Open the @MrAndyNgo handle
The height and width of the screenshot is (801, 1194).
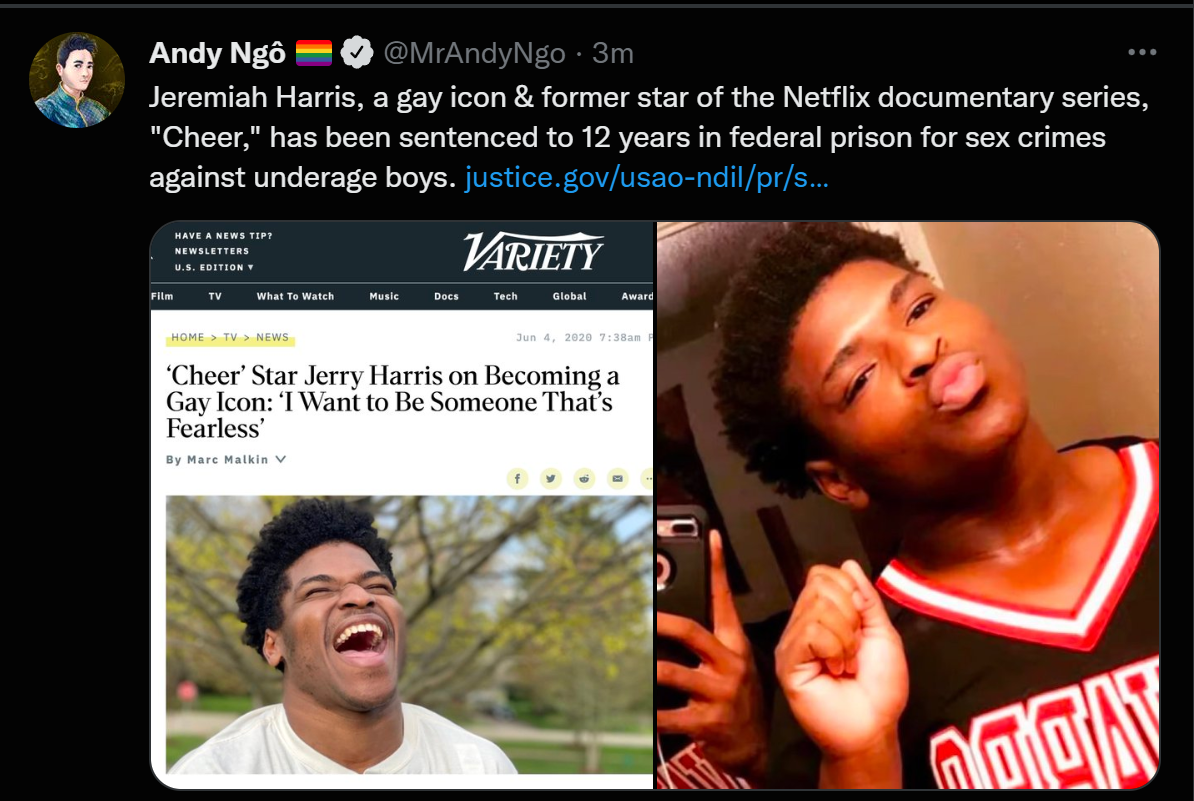pyautogui.click(x=474, y=53)
